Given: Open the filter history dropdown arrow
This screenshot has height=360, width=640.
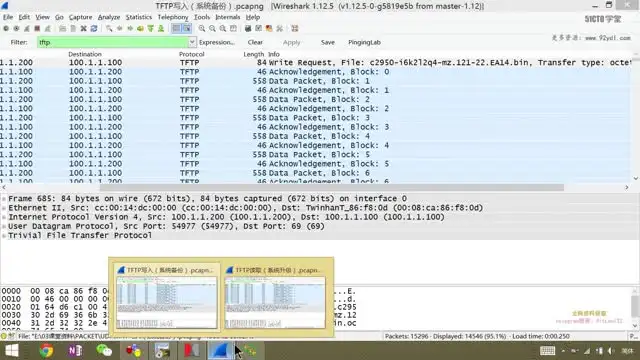Looking at the screenshot, I should click(192, 42).
